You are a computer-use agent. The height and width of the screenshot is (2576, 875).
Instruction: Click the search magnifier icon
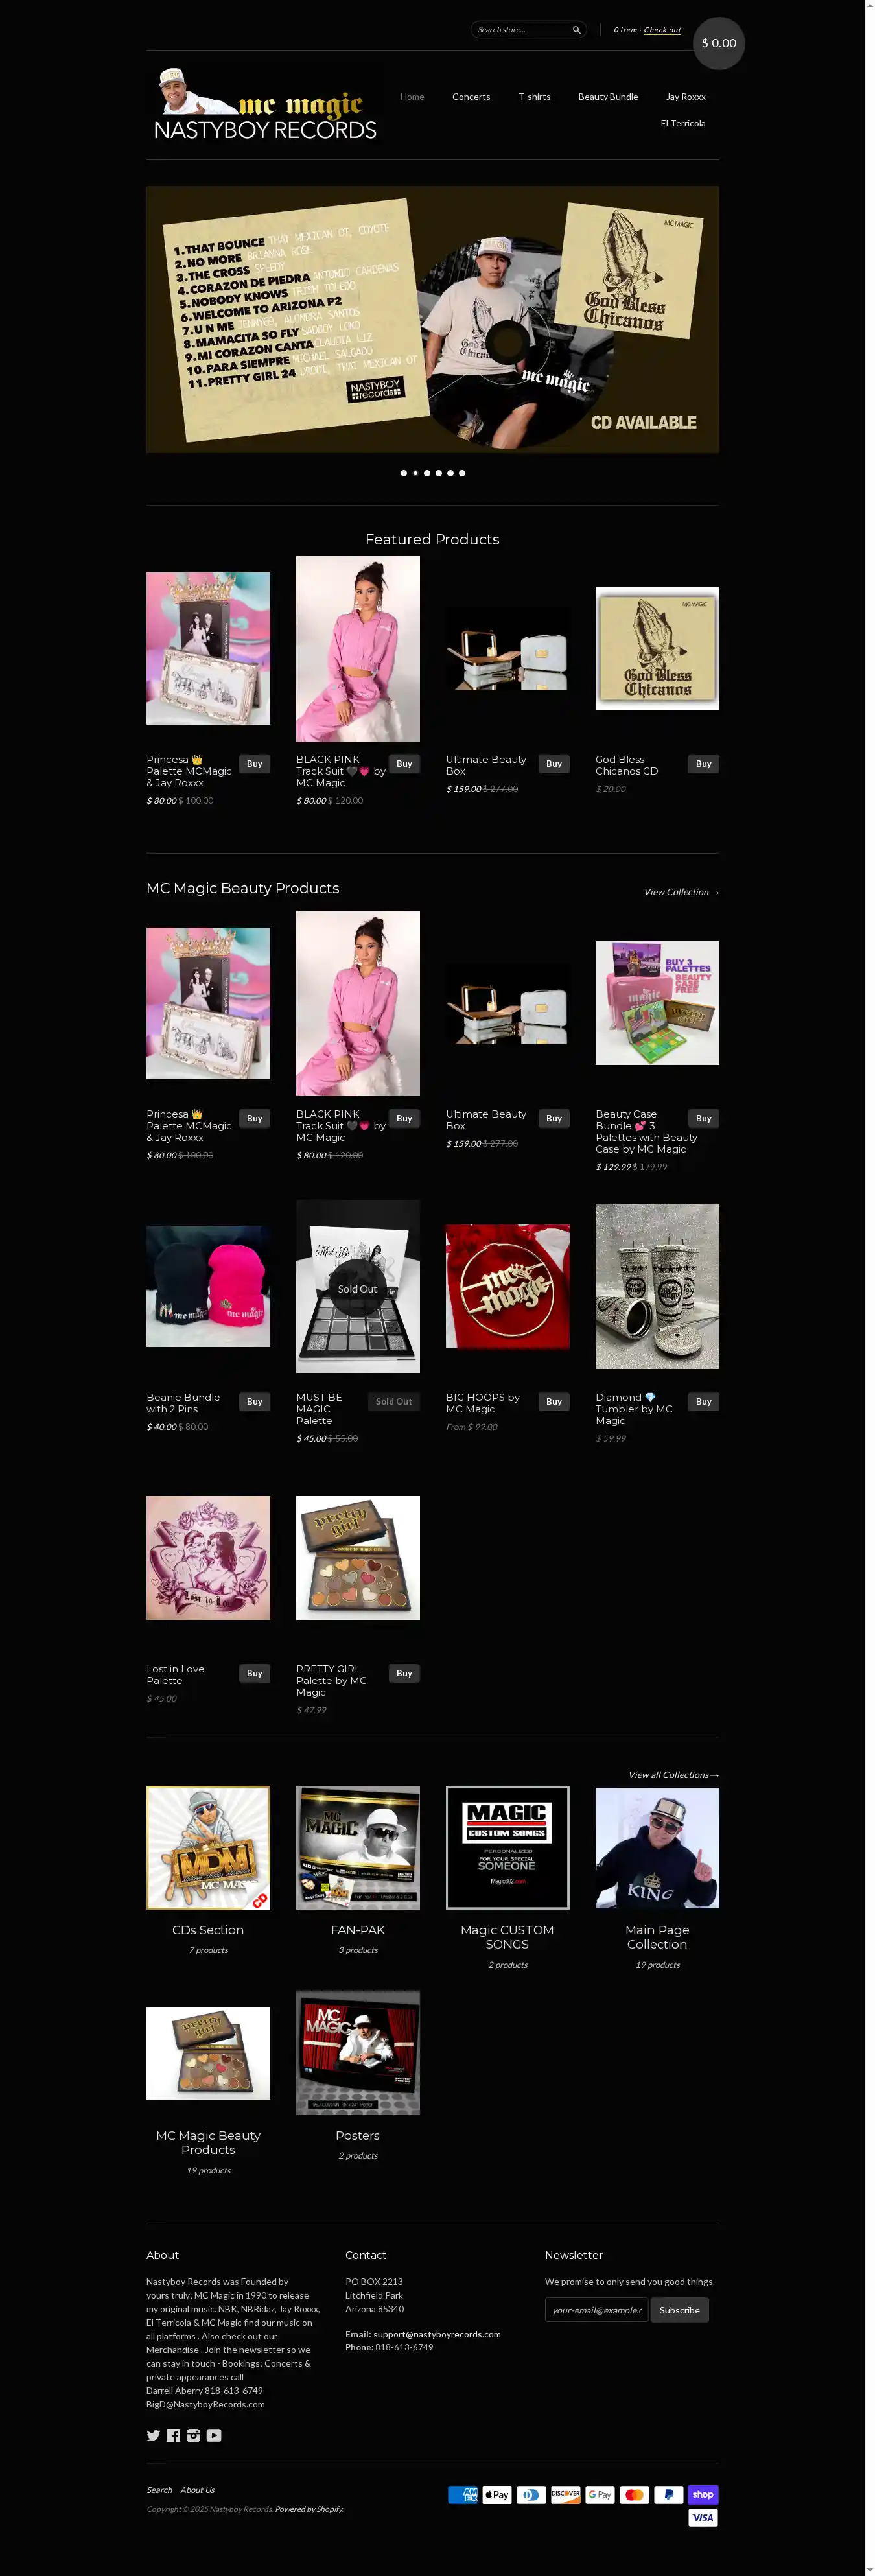[x=576, y=30]
